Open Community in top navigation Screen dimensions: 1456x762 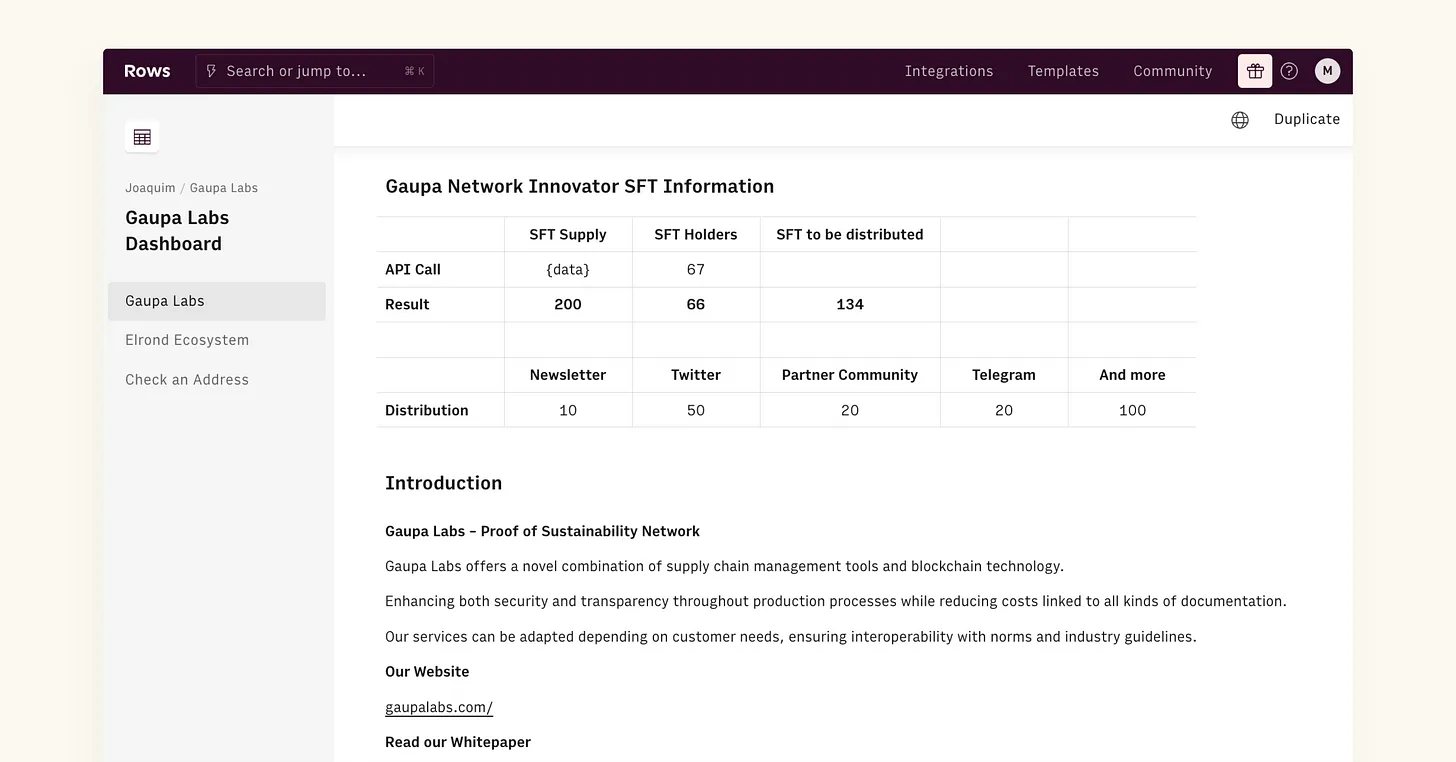pyautogui.click(x=1172, y=71)
